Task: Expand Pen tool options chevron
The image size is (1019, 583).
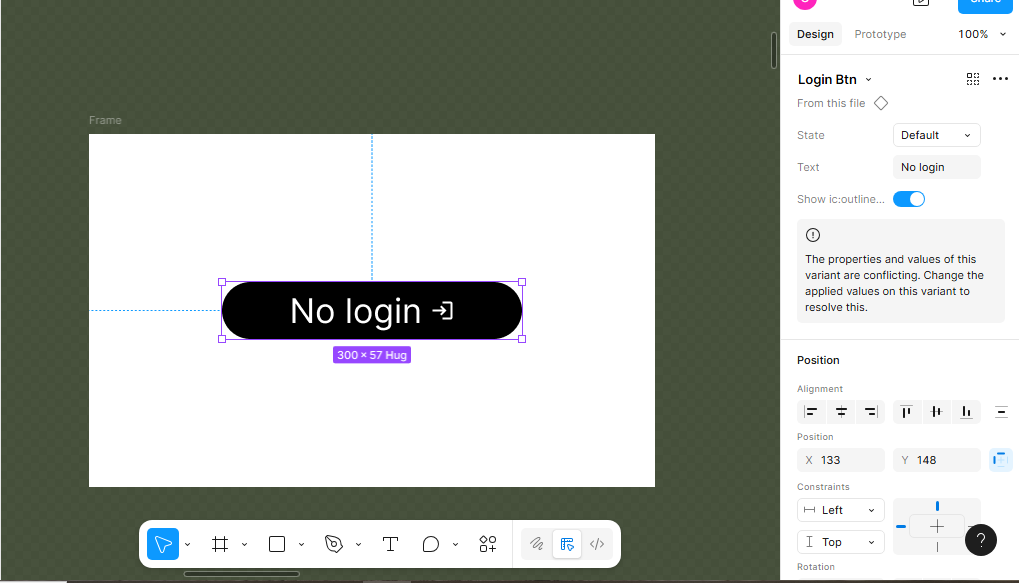Action: point(358,545)
